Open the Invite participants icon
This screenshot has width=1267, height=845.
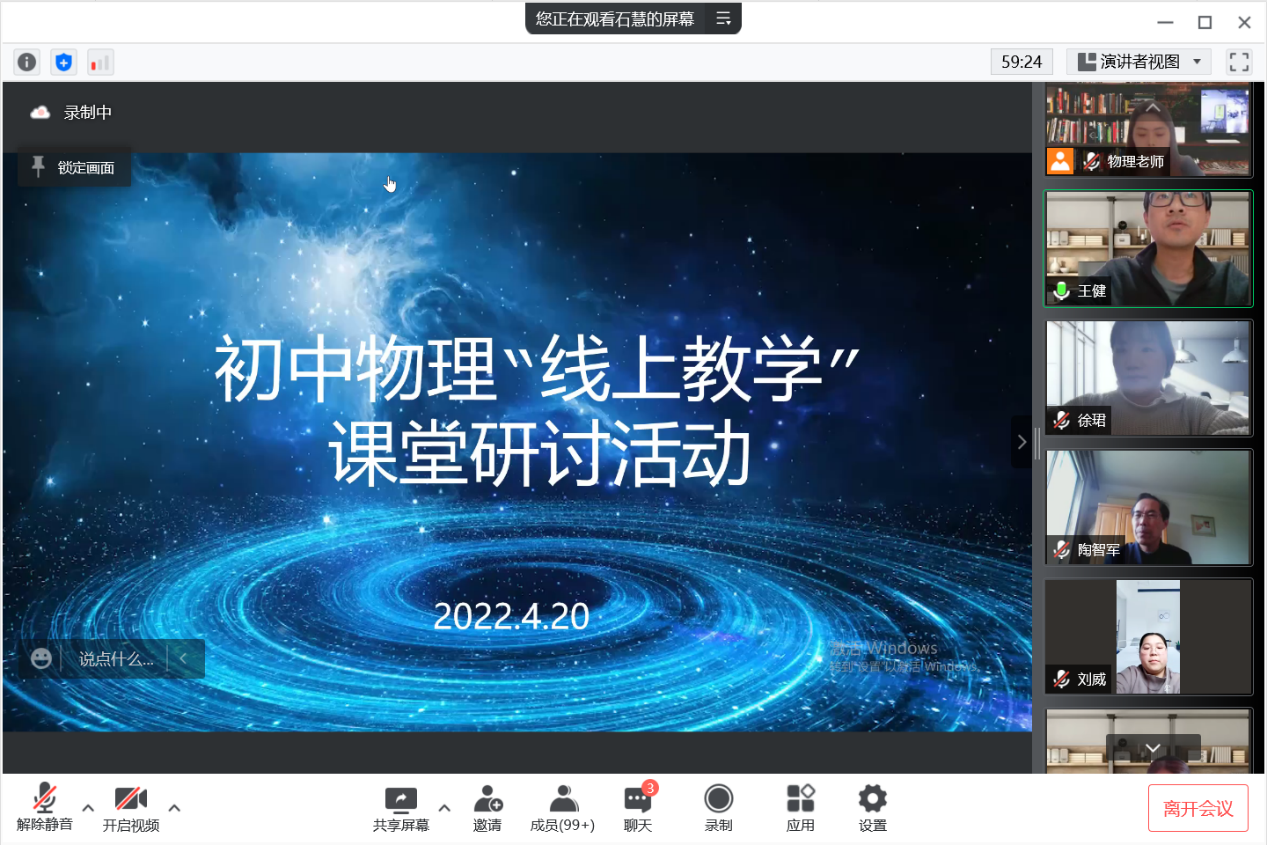tap(487, 808)
